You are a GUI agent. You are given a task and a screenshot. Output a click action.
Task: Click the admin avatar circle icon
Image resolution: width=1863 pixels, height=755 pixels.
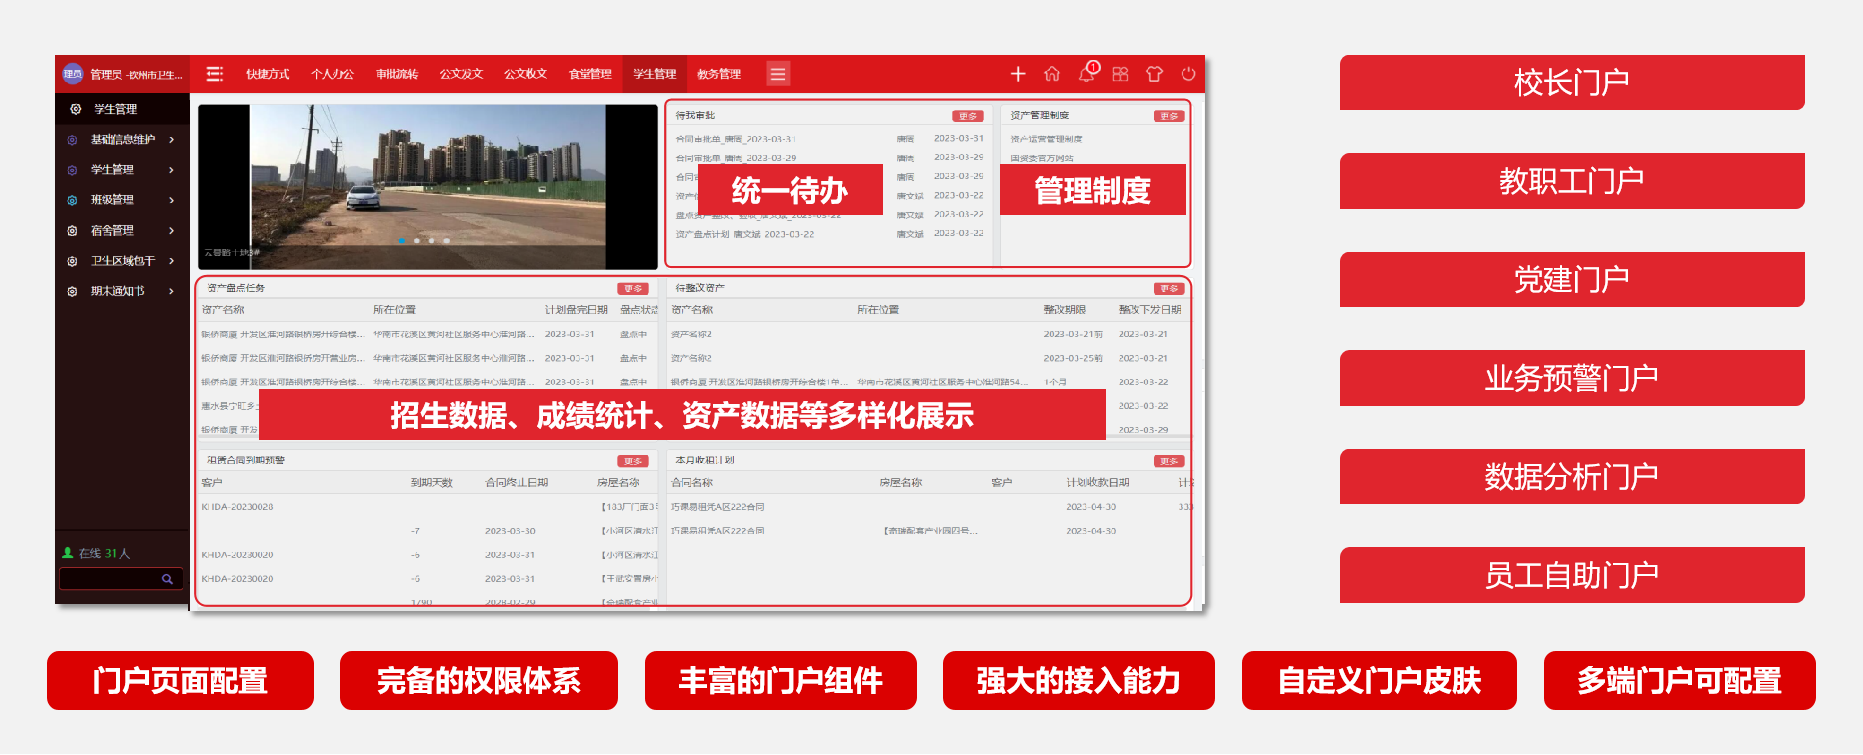click(x=73, y=74)
